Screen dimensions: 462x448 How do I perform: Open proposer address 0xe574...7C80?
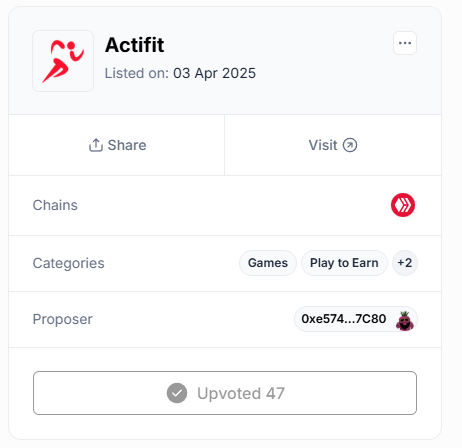[356, 319]
